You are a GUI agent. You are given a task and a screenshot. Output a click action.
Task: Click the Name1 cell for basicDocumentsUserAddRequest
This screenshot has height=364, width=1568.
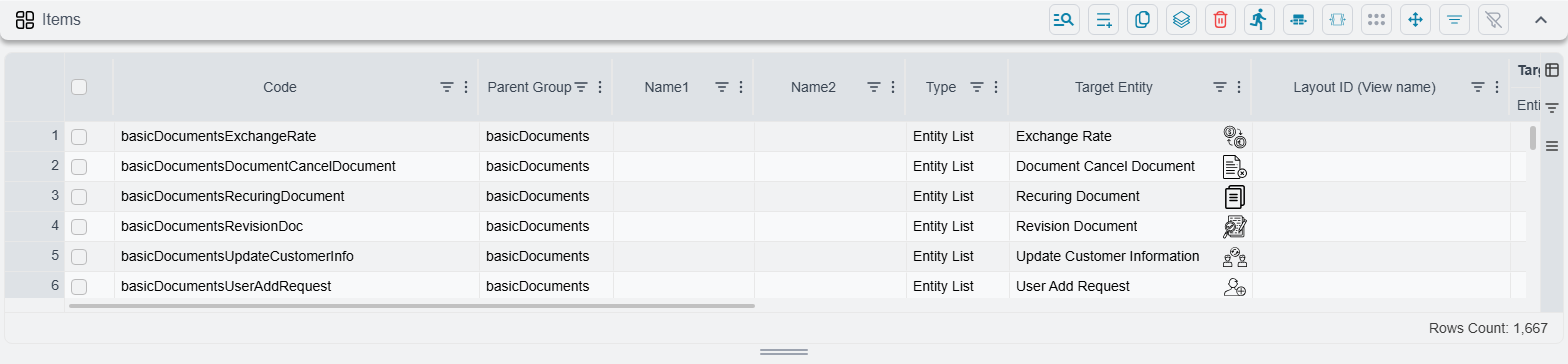[684, 287]
